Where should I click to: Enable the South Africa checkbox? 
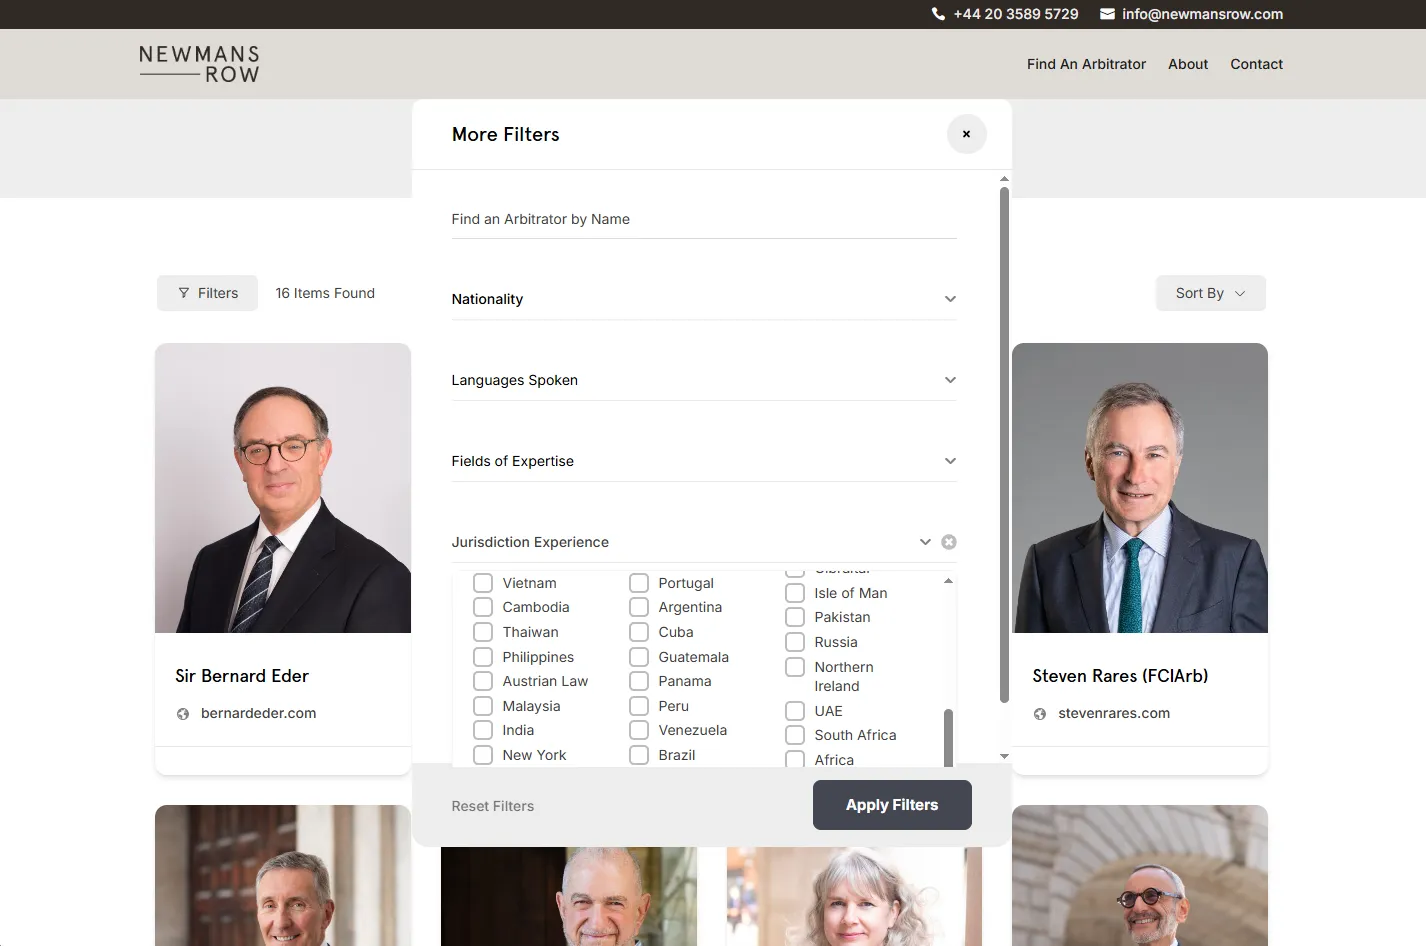(795, 735)
